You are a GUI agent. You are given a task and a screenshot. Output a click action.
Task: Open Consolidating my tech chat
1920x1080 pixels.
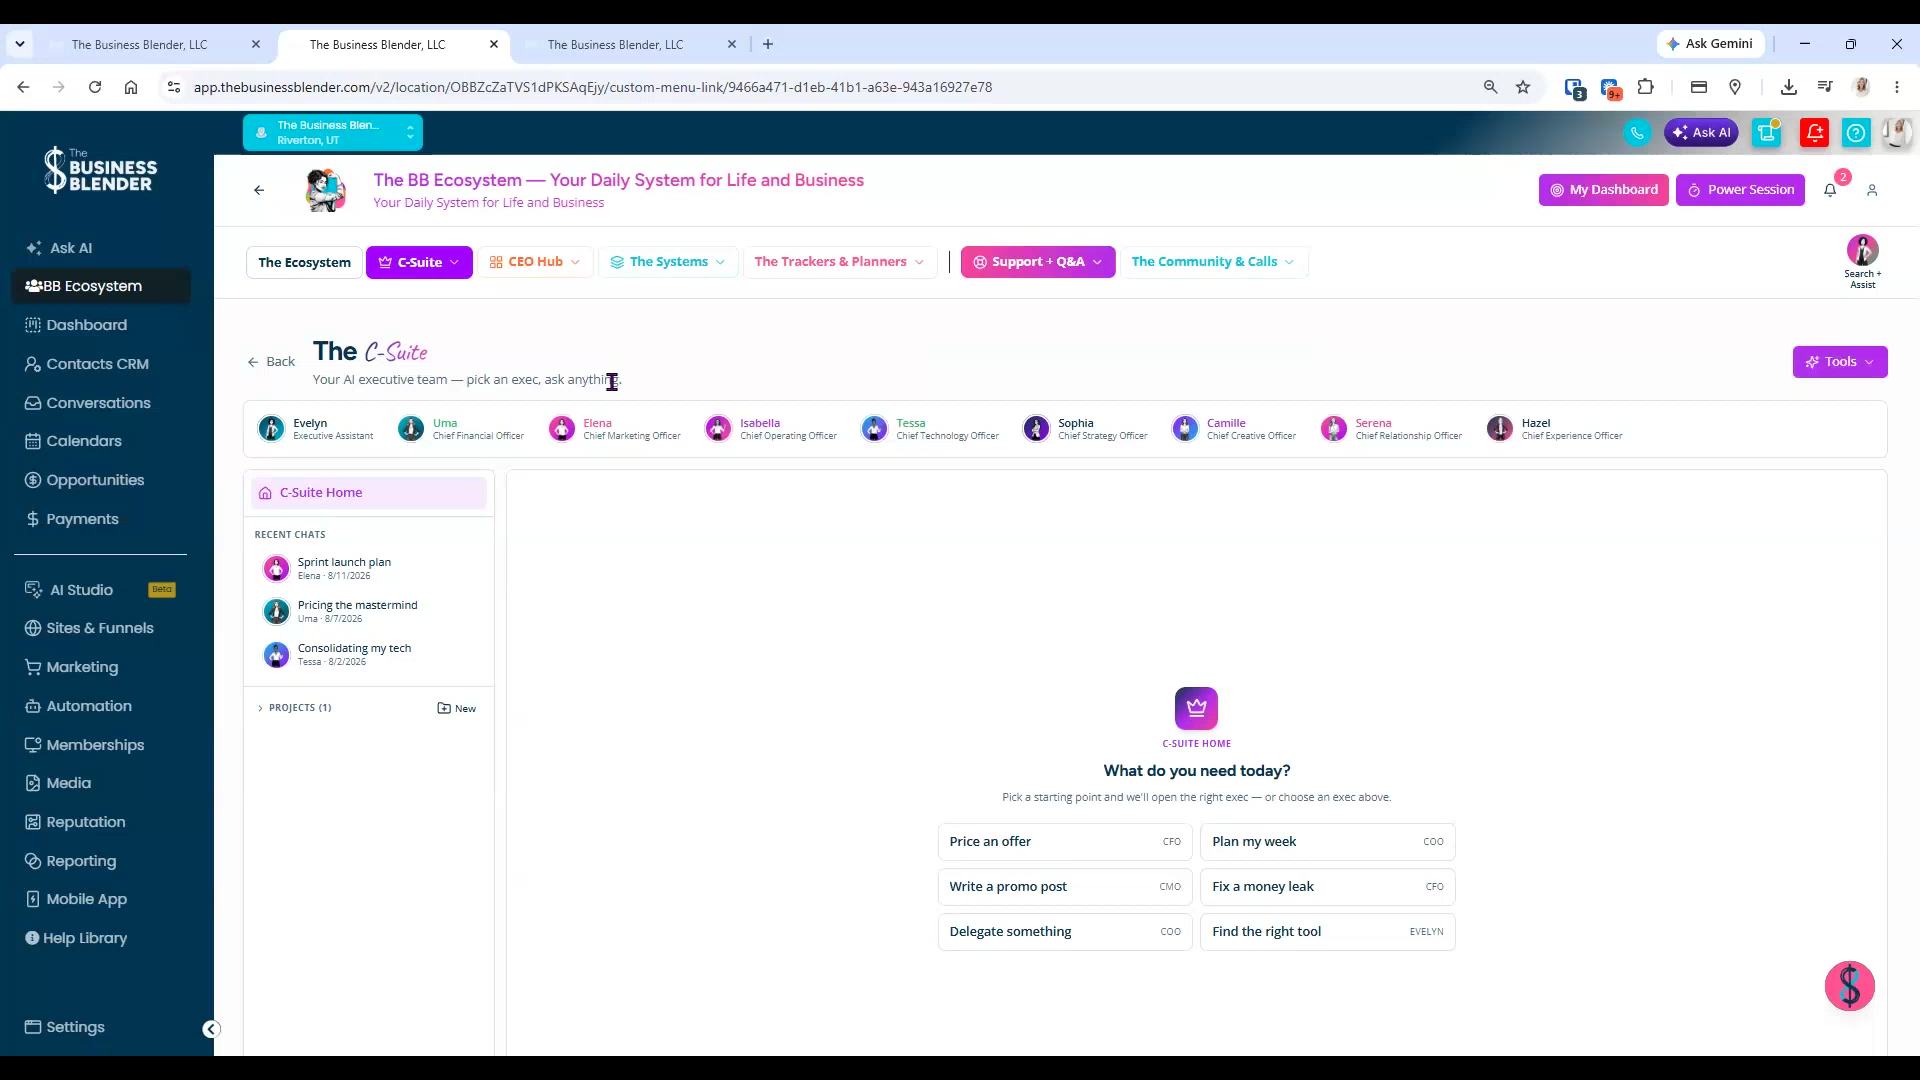(x=369, y=654)
